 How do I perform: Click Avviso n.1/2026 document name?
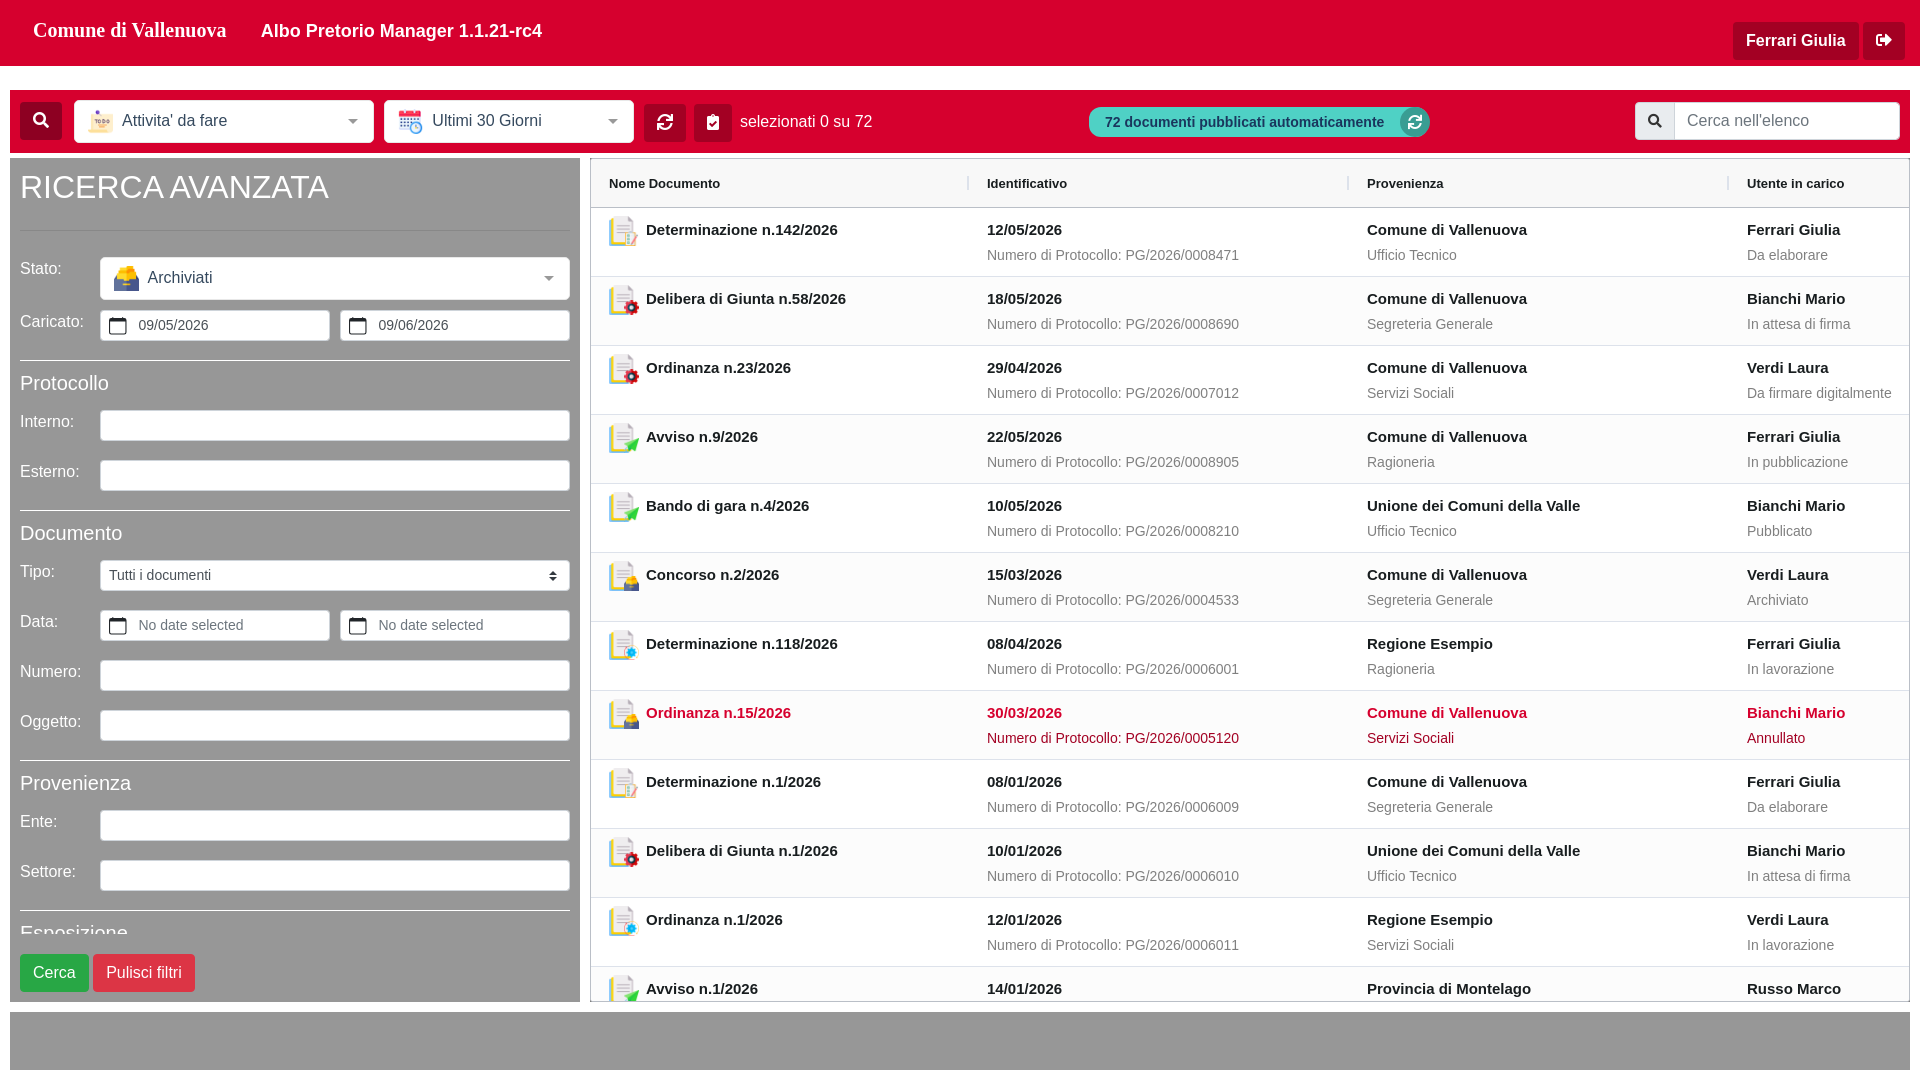coord(702,989)
